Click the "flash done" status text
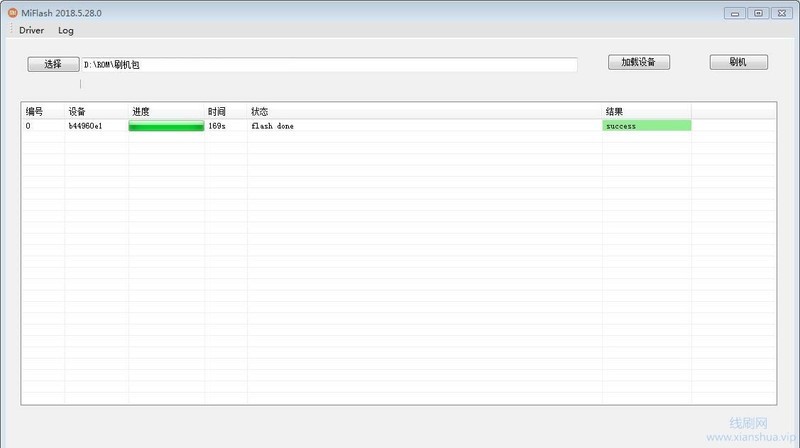Image resolution: width=800 pixels, height=448 pixels. (x=272, y=126)
